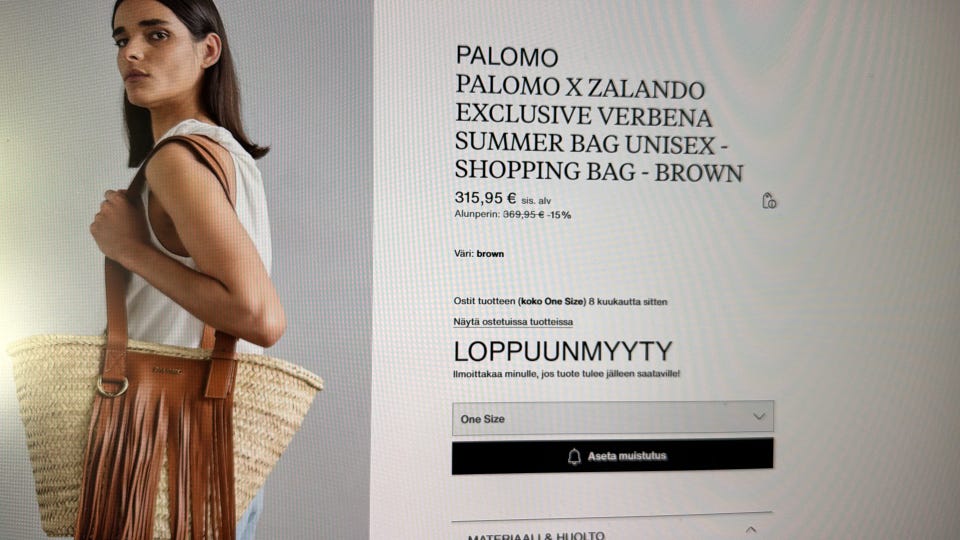This screenshot has height=540, width=960.
Task: Collapse Materiaali & huolto with chevron arrow
Action: (751, 530)
